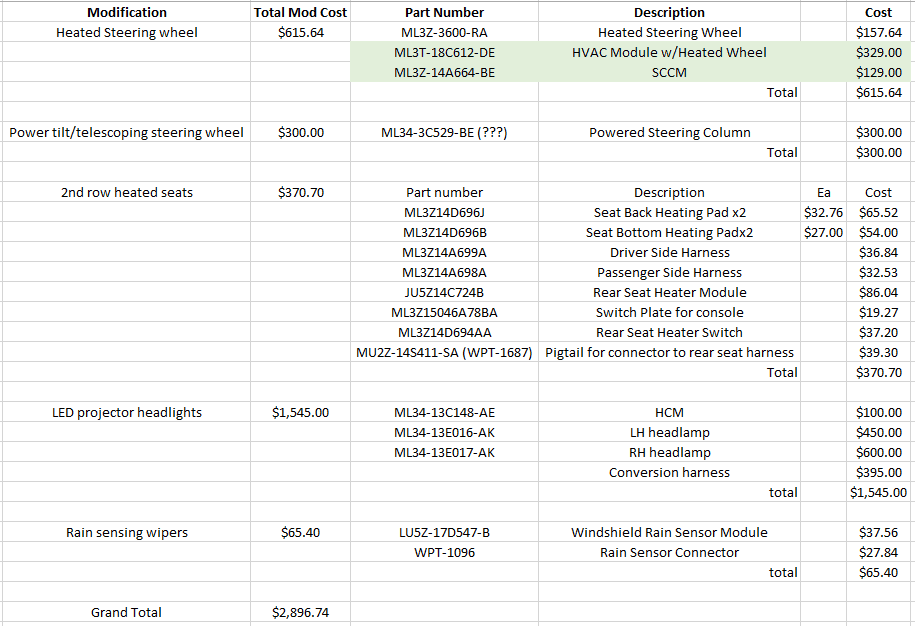Click the 'Powered Steering Column' description
Screen dimensions: 915x626
pos(669,132)
